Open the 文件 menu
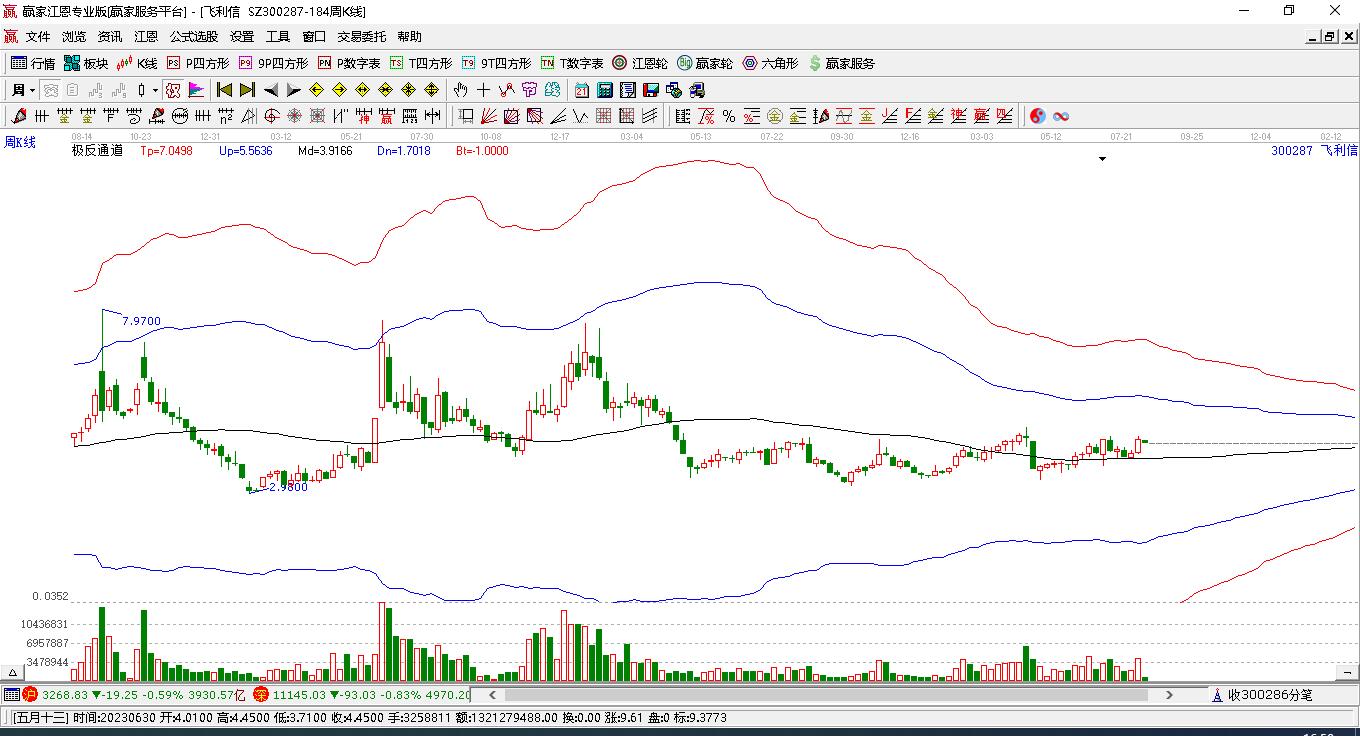 point(38,37)
